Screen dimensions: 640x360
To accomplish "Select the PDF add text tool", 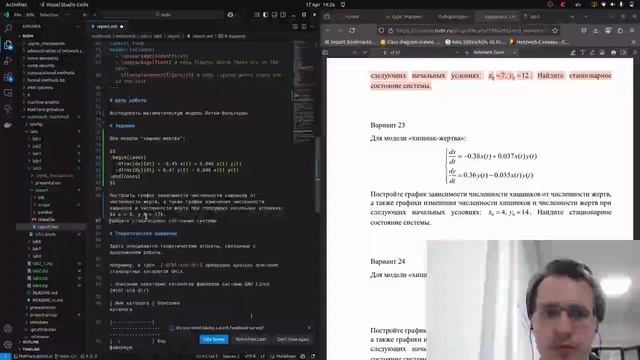I will point(582,53).
